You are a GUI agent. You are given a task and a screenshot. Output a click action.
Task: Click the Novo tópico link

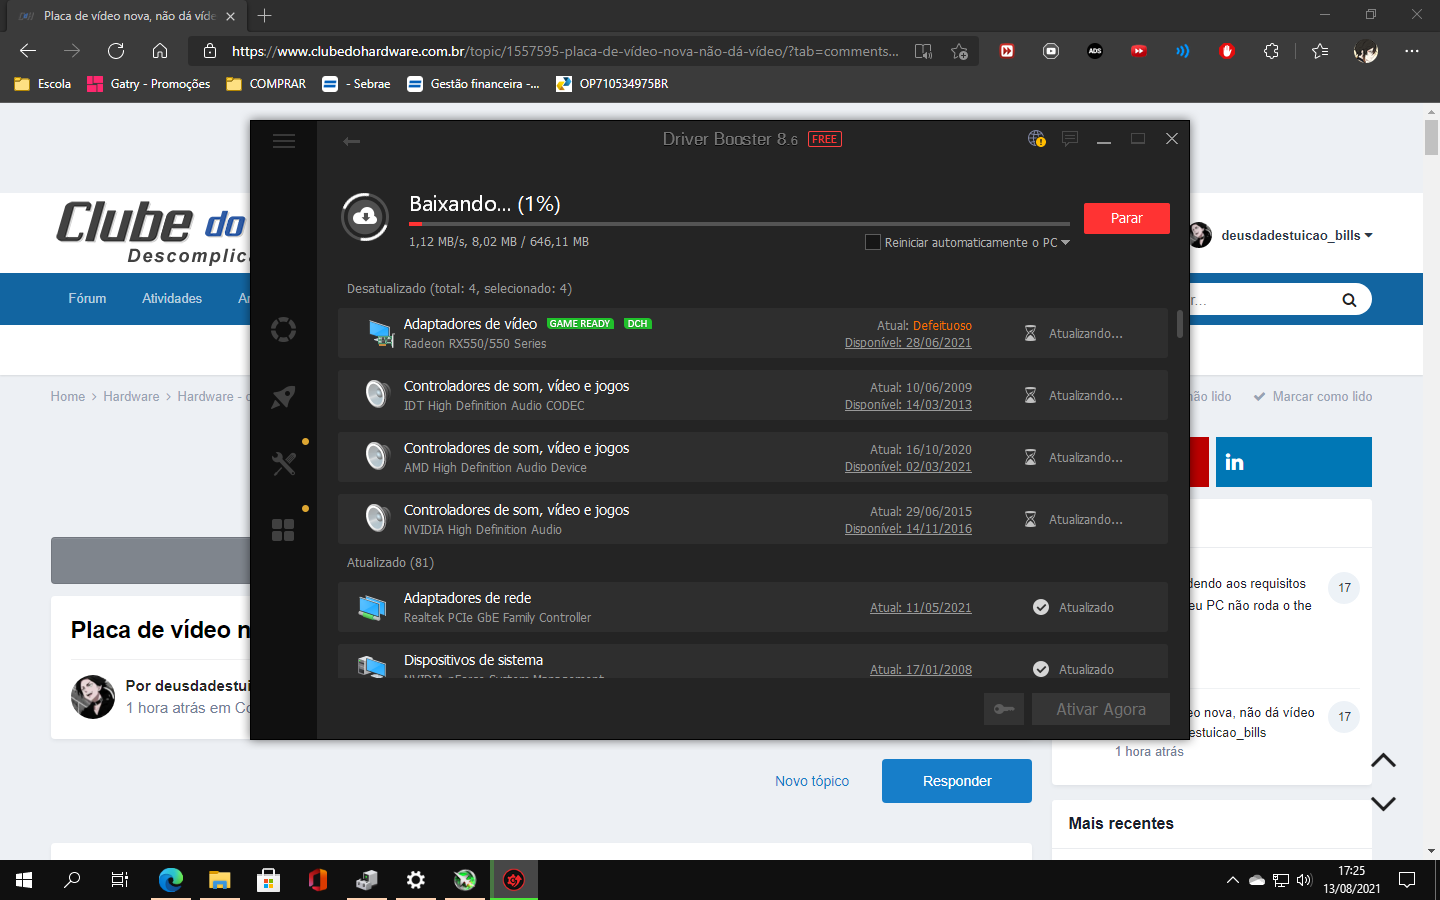pyautogui.click(x=812, y=781)
